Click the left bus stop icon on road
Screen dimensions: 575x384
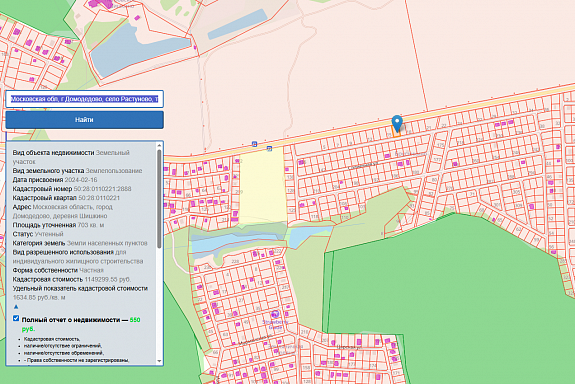pyautogui.click(x=254, y=144)
